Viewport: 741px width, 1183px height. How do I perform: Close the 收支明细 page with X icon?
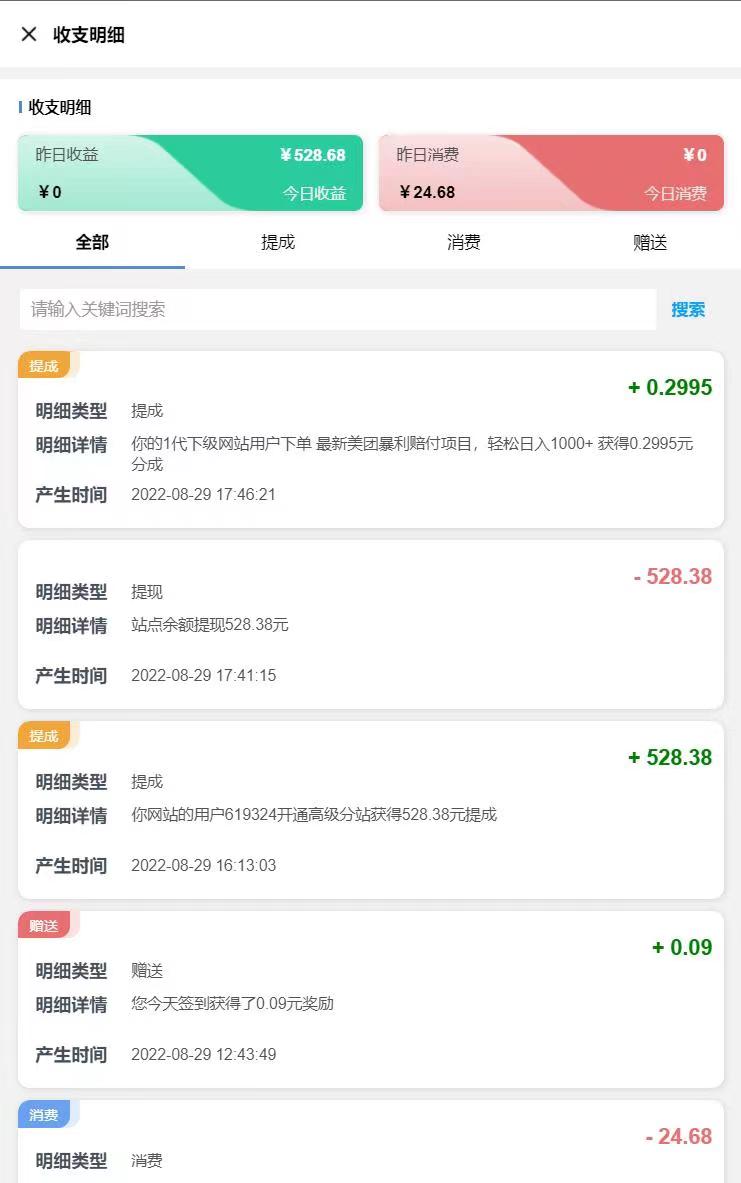tap(29, 34)
